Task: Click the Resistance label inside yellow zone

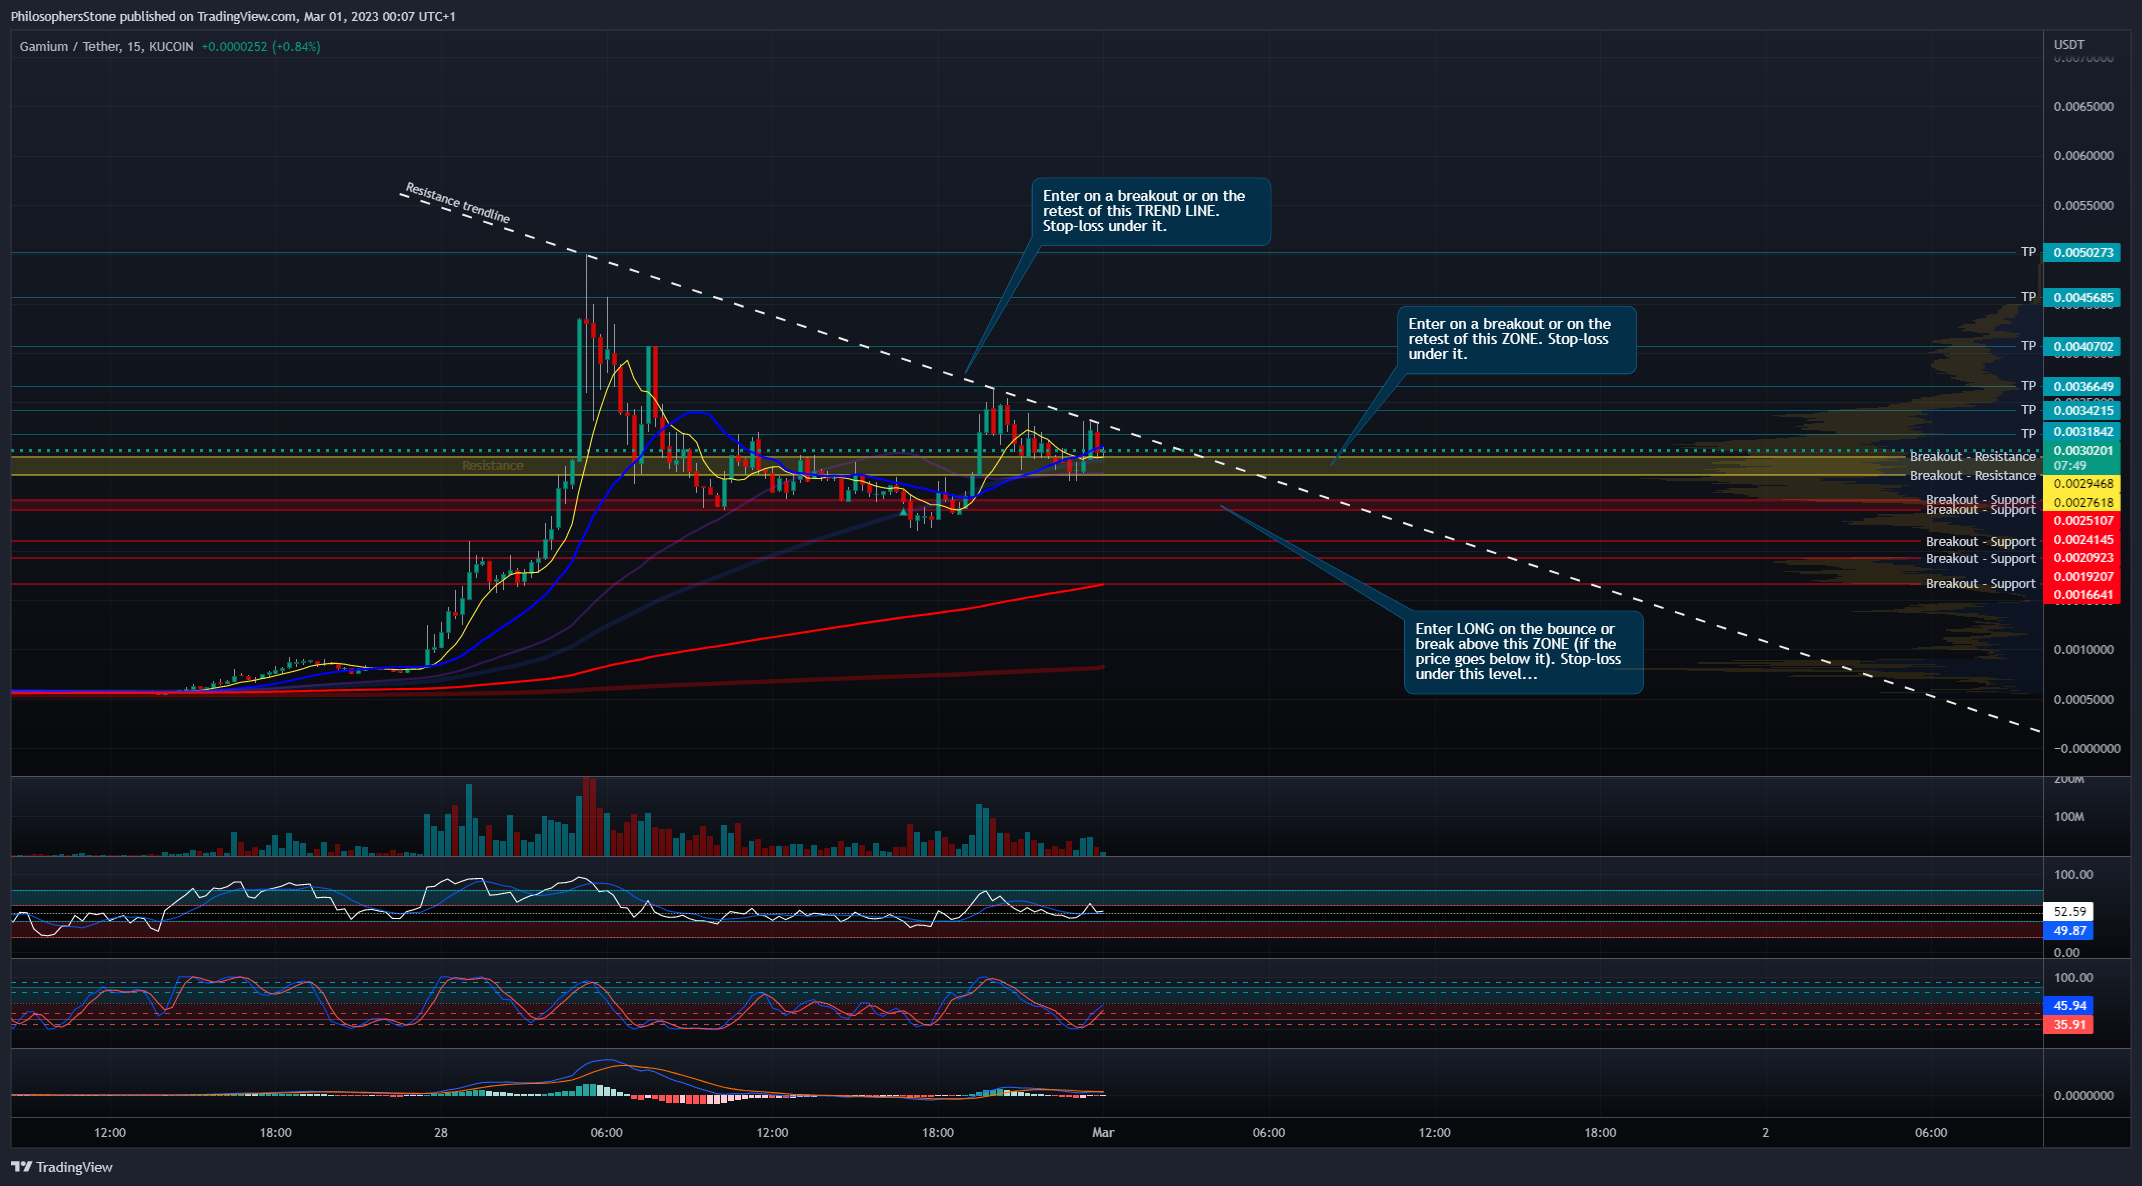Action: point(492,466)
